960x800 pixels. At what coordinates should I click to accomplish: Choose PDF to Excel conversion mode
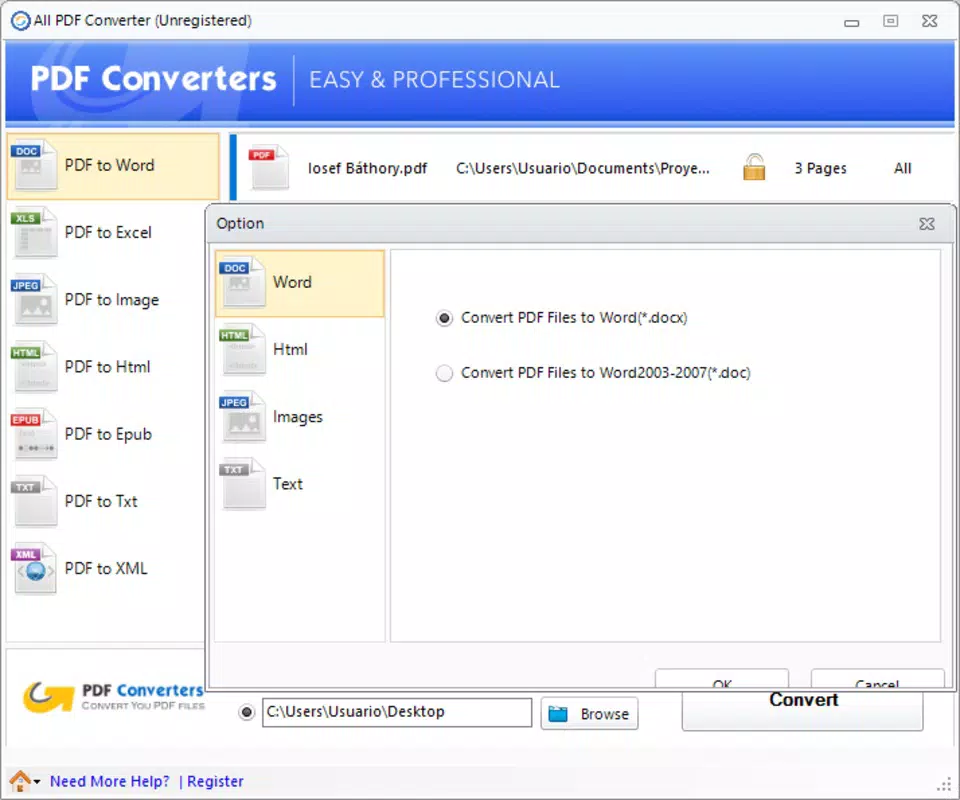click(105, 233)
